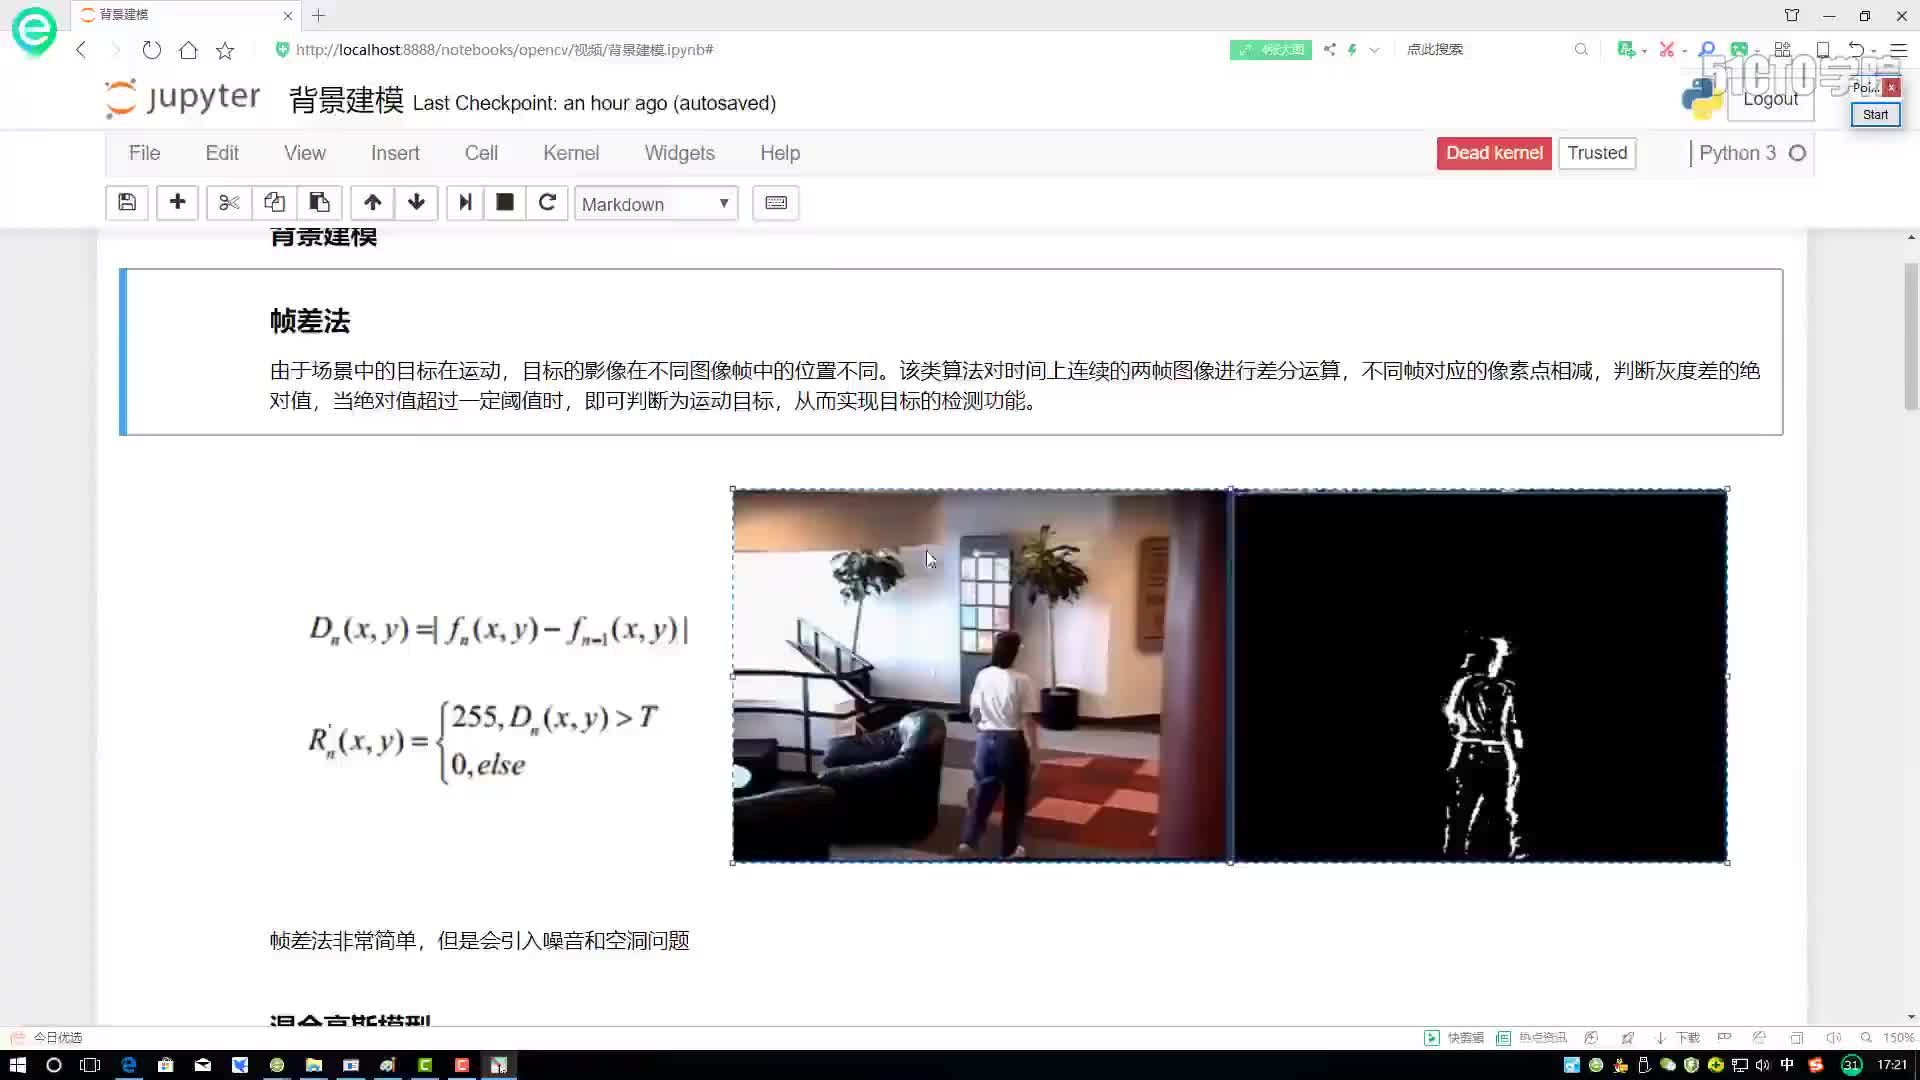Move selected cell up arrow
The image size is (1920, 1080).
coord(372,203)
